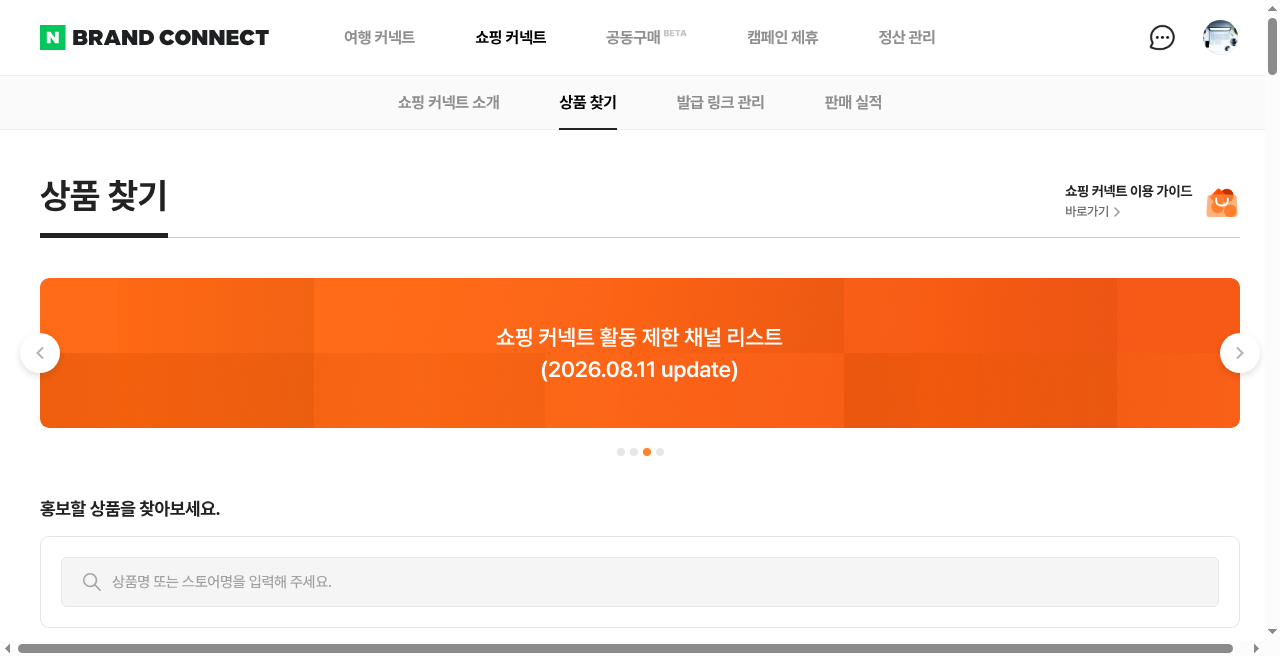Click scrollbar down arrow button

point(1272,632)
